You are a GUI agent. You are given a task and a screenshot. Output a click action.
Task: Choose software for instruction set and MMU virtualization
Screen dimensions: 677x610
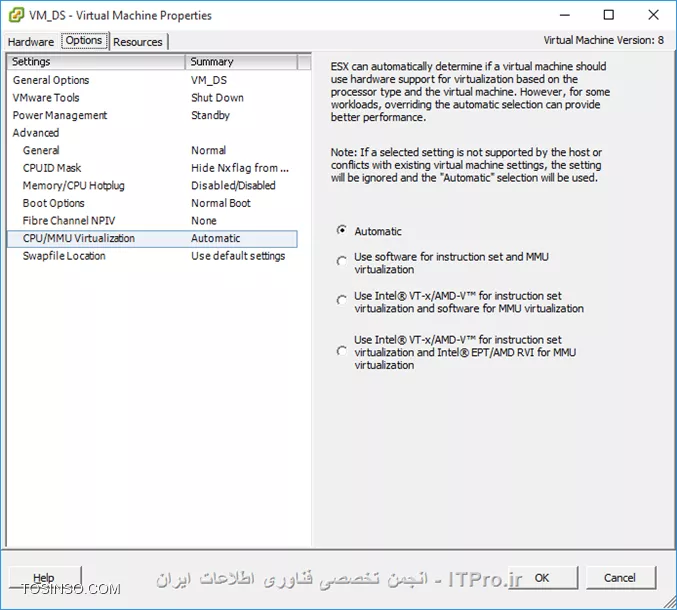[x=341, y=262]
